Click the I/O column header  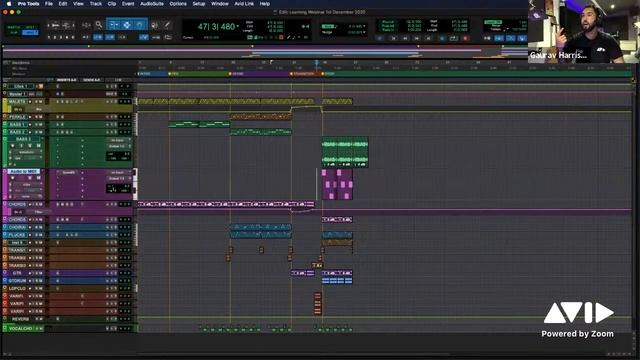point(118,80)
